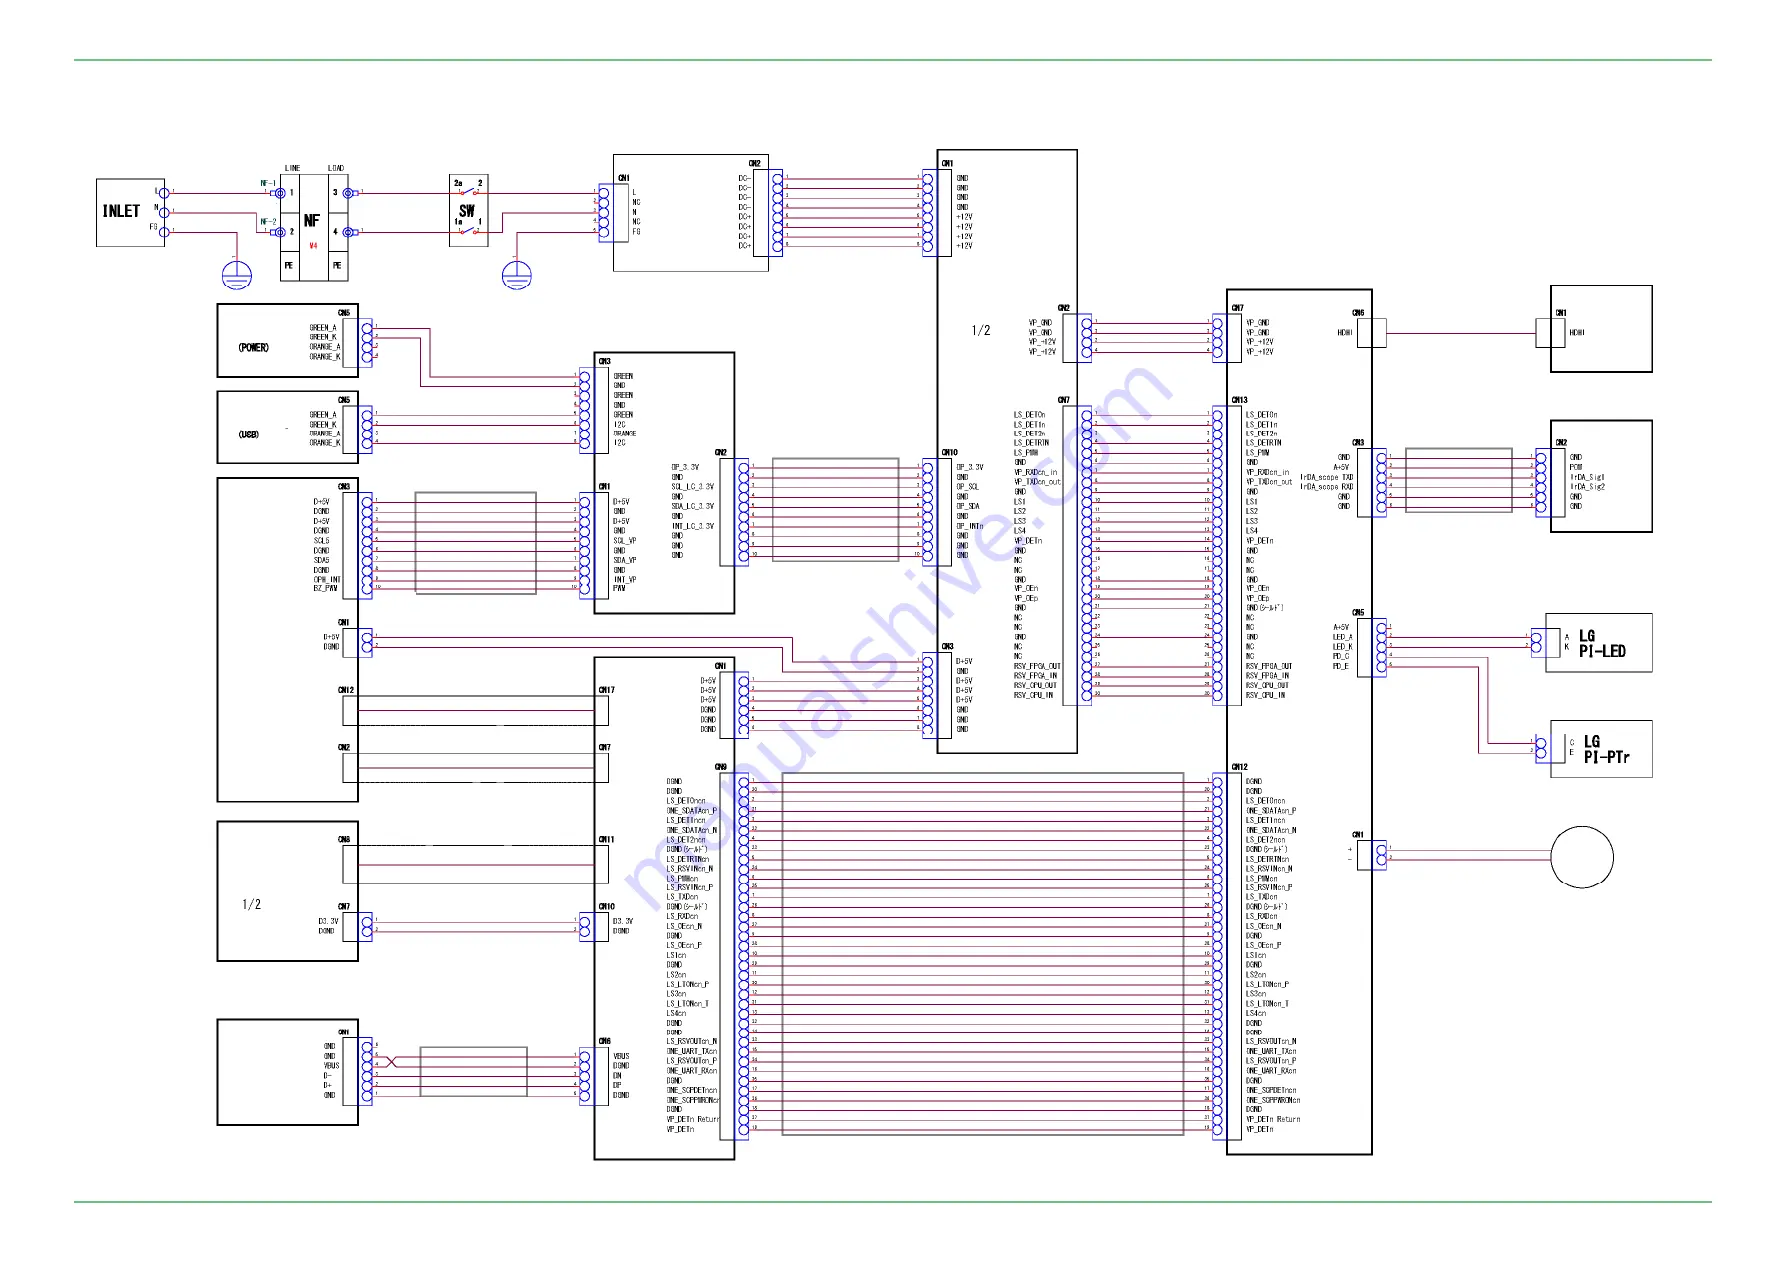Click the LED_A pin label
1787x1263 pixels.
(1342, 637)
